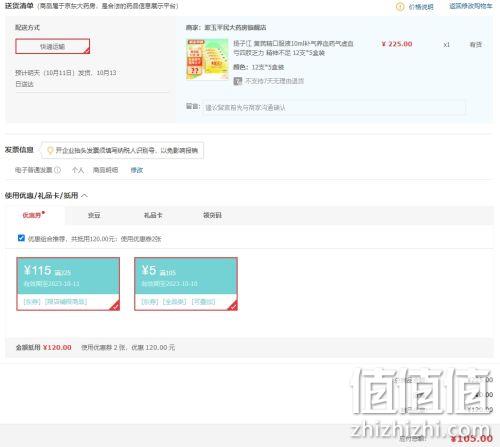500x447 pixels.
Task: Open the 领货码 tab
Action: [x=212, y=215]
